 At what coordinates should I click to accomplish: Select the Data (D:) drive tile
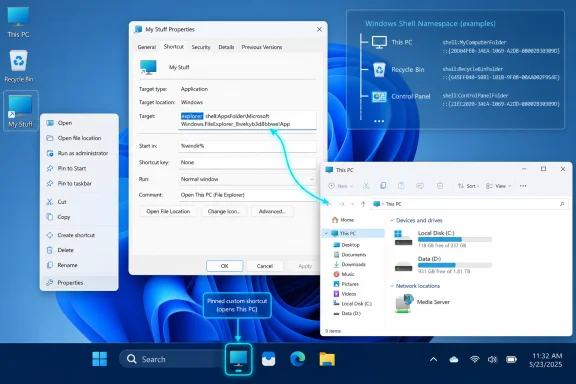[x=443, y=265]
